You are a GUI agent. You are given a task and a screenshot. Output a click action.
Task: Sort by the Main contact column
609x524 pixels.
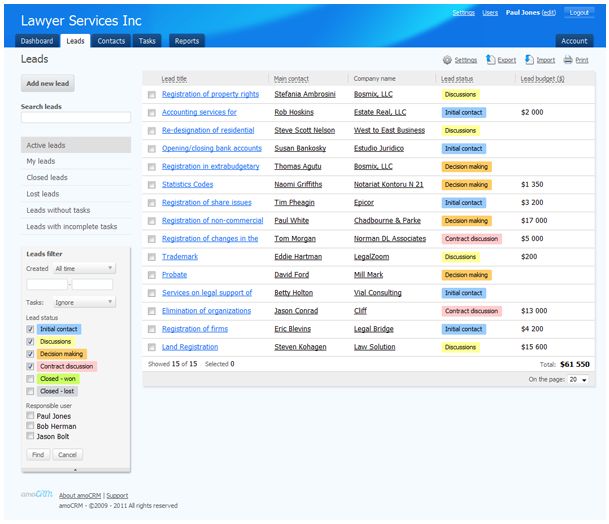pos(291,79)
